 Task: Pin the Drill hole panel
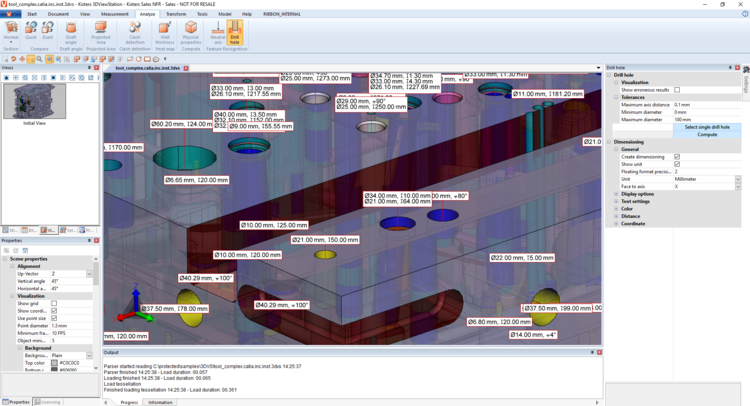tap(730, 68)
